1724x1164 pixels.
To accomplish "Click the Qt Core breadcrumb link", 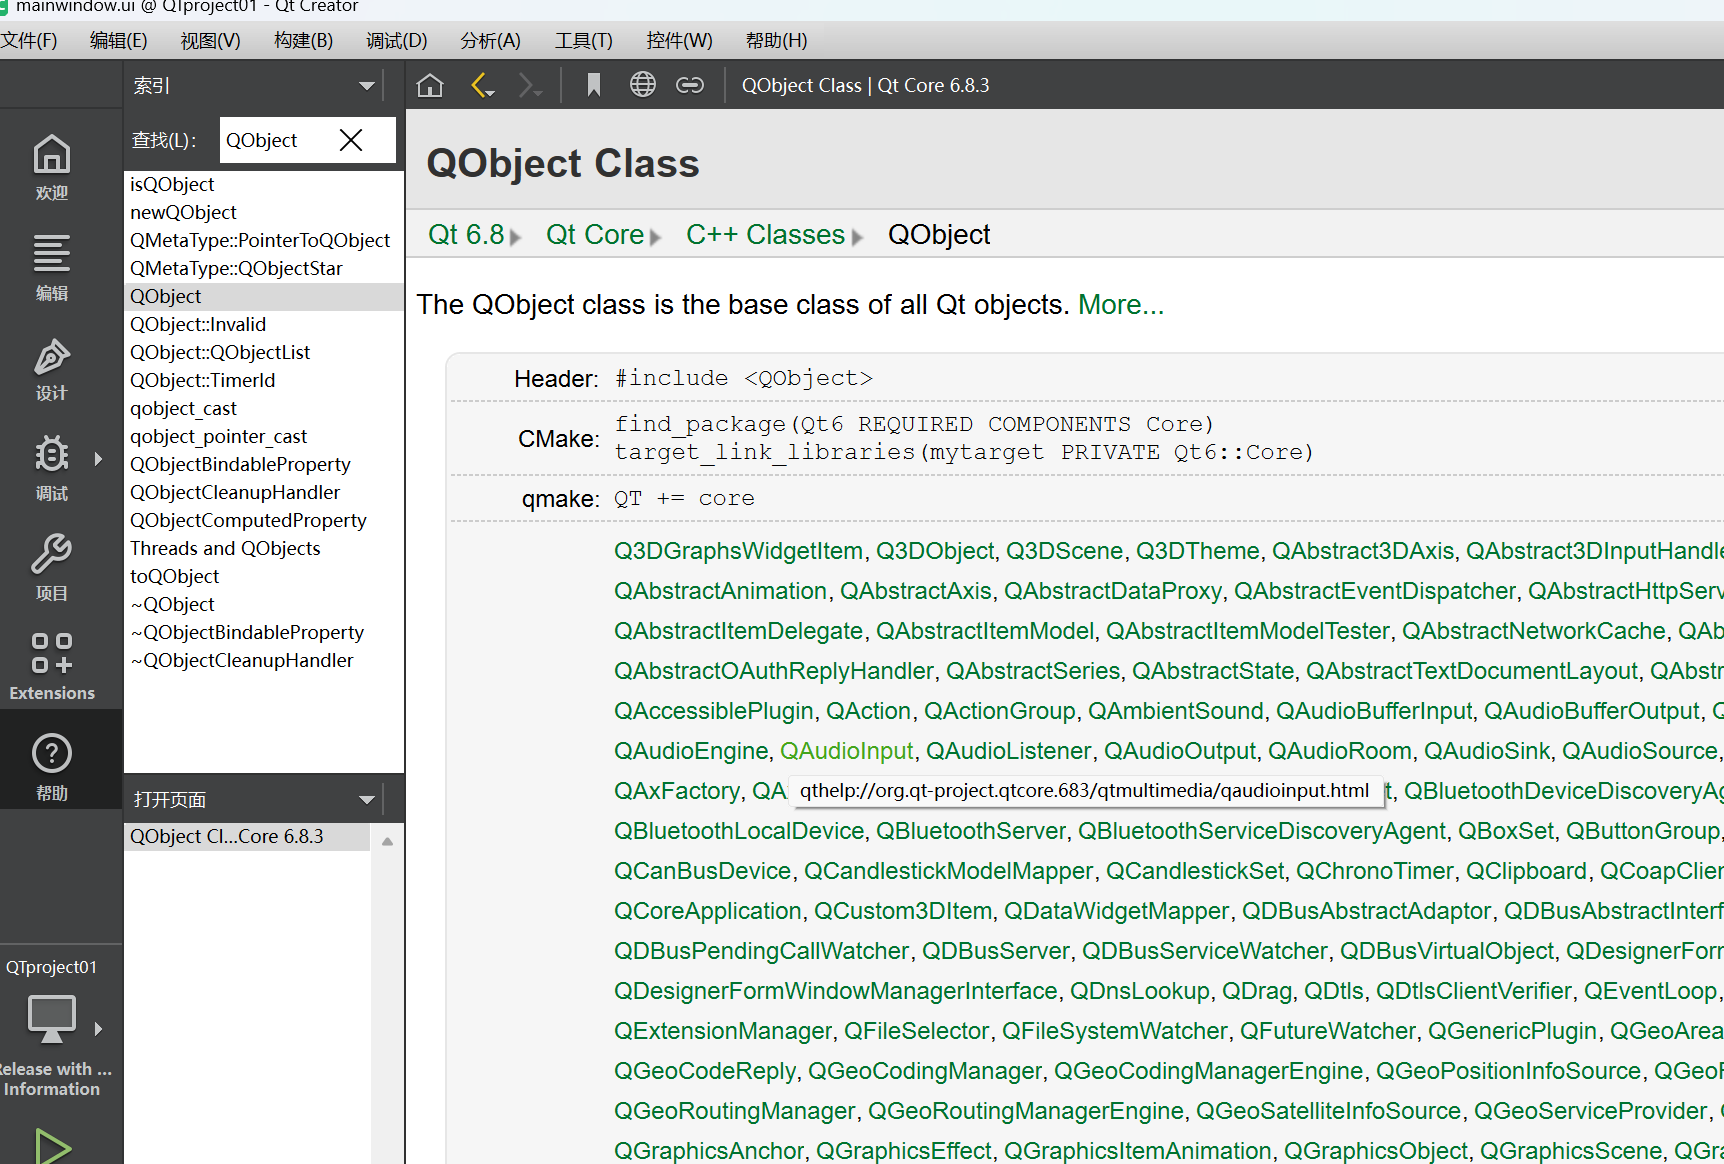I will [x=595, y=235].
